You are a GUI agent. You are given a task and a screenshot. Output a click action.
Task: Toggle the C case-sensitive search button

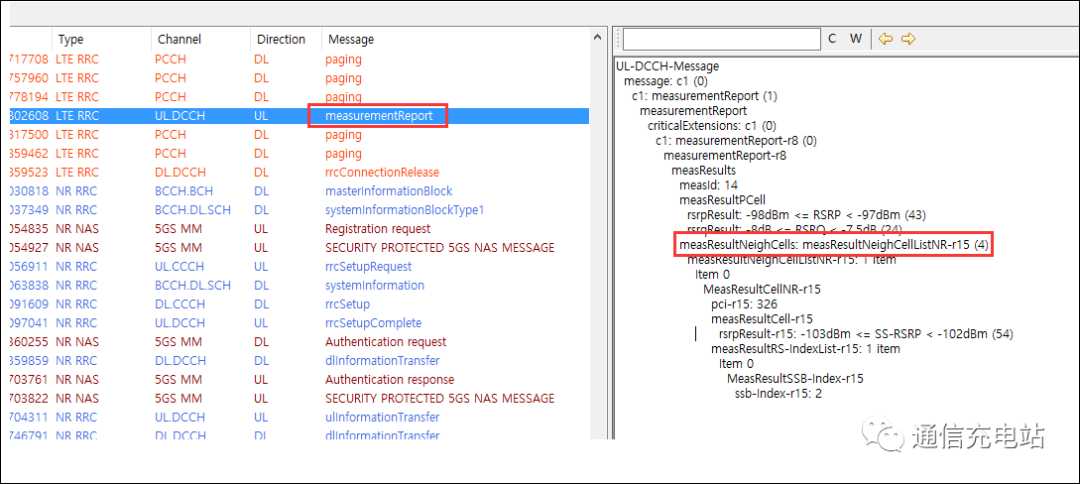point(832,39)
